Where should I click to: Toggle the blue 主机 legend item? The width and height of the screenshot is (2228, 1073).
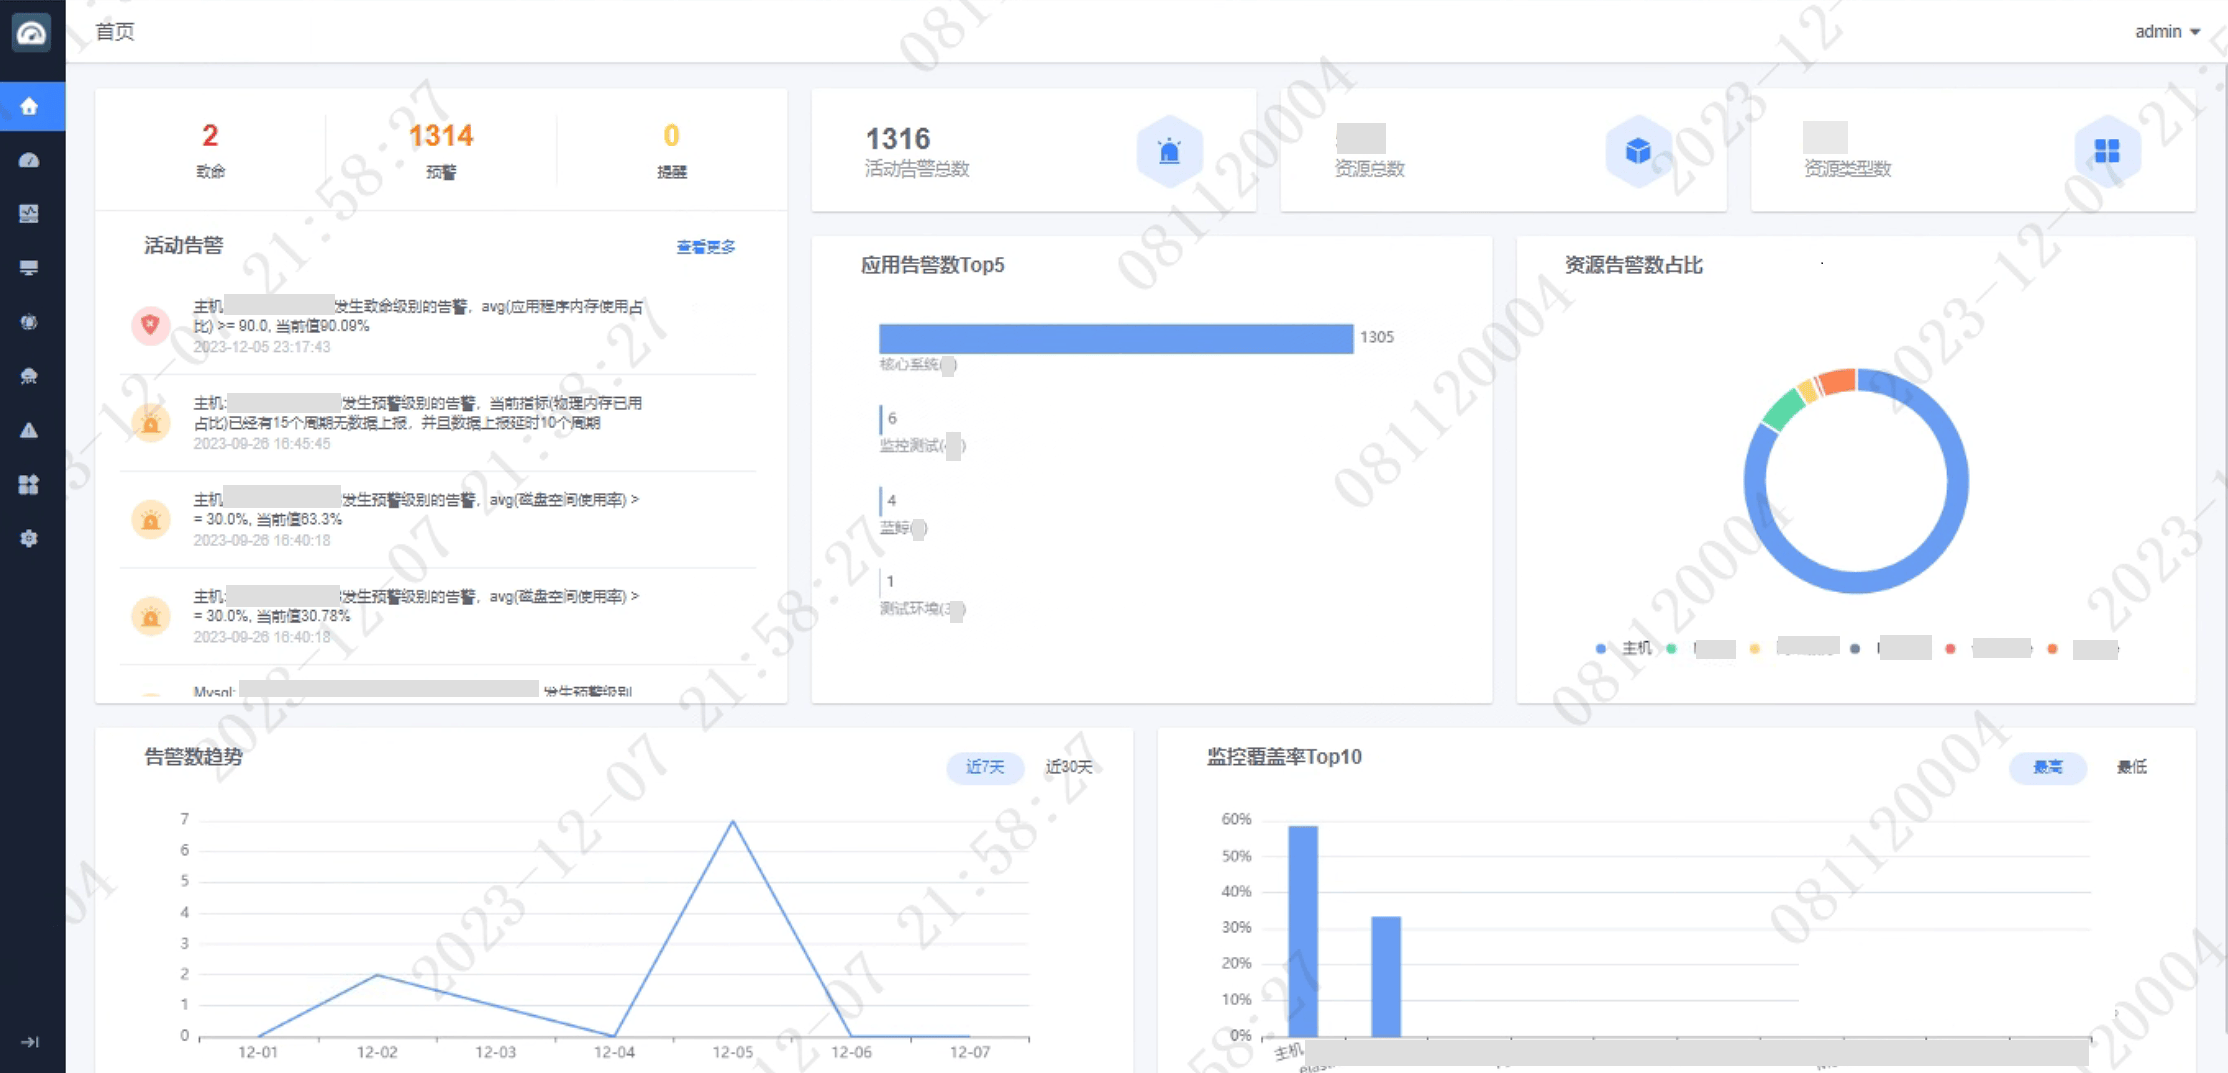point(1623,649)
